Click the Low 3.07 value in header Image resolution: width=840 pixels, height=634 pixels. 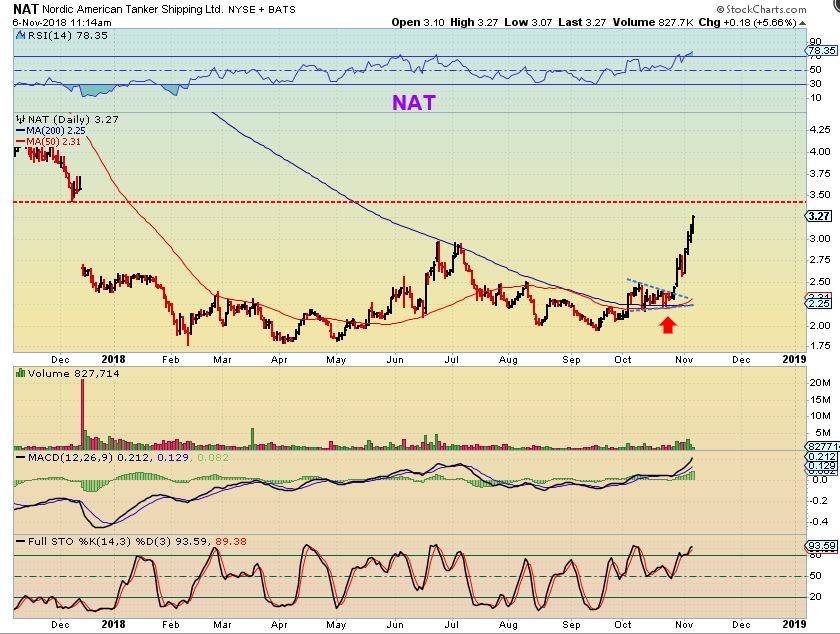528,23
